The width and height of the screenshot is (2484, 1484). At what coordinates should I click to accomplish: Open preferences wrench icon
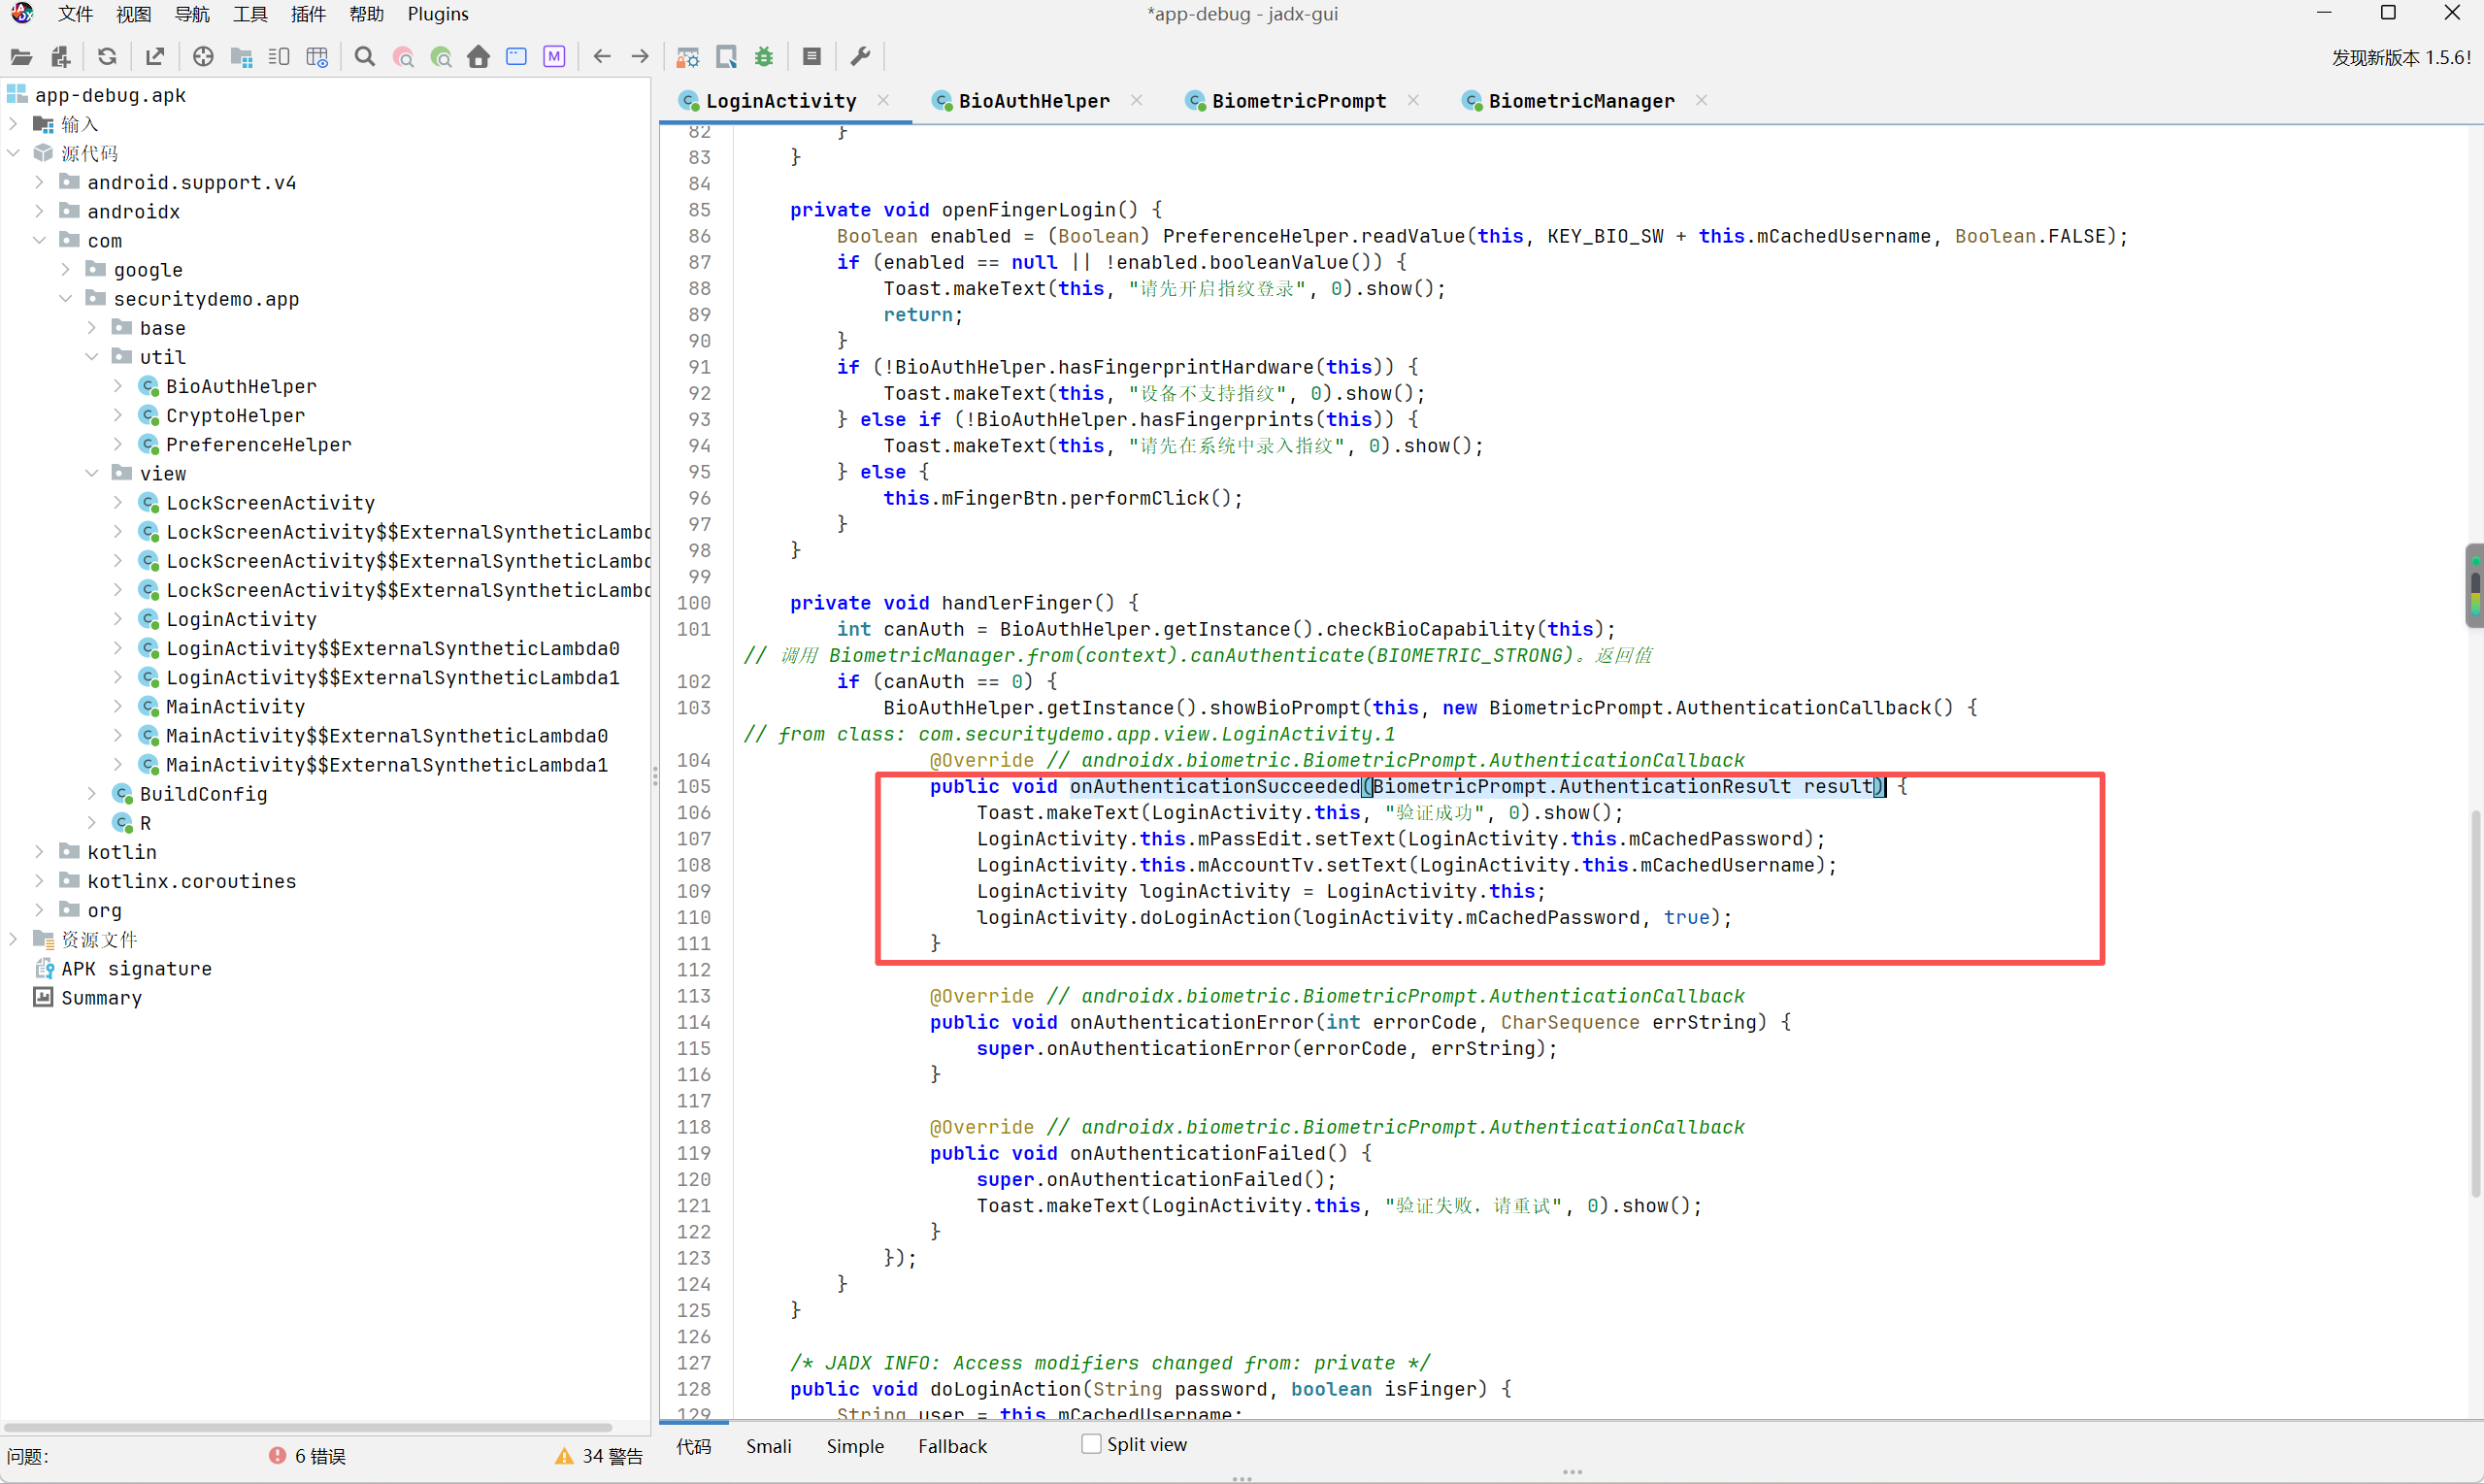tap(860, 57)
